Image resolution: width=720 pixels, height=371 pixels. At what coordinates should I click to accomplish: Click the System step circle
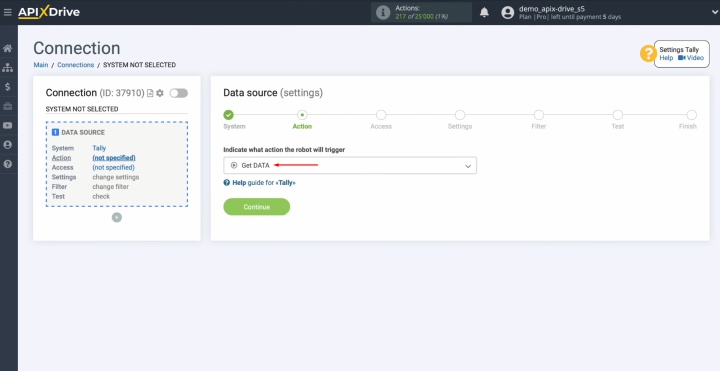(228, 115)
